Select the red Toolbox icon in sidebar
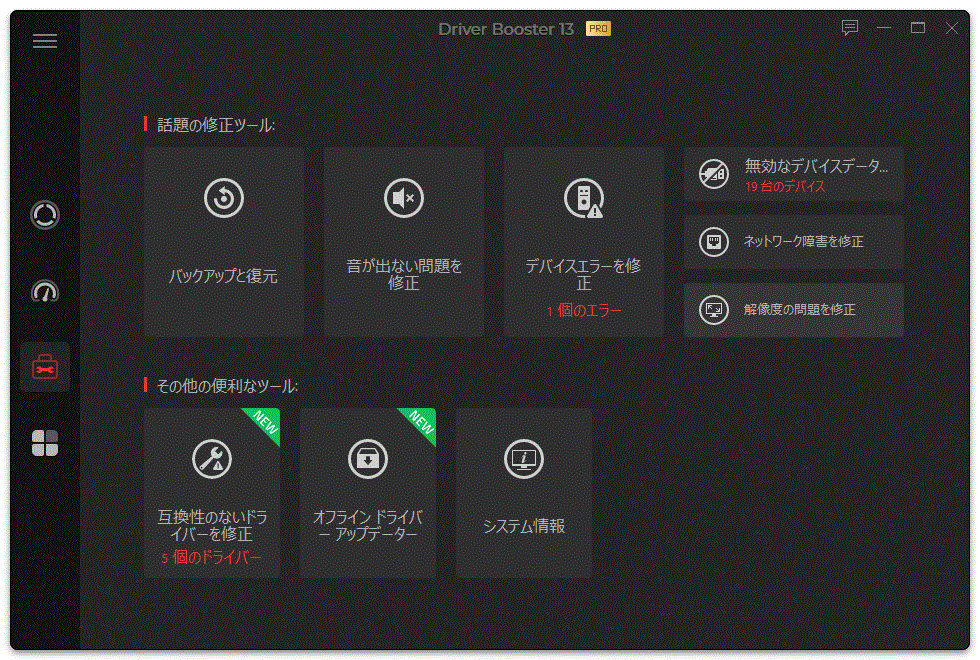Screen dimensions: 980x660 [x=44, y=366]
